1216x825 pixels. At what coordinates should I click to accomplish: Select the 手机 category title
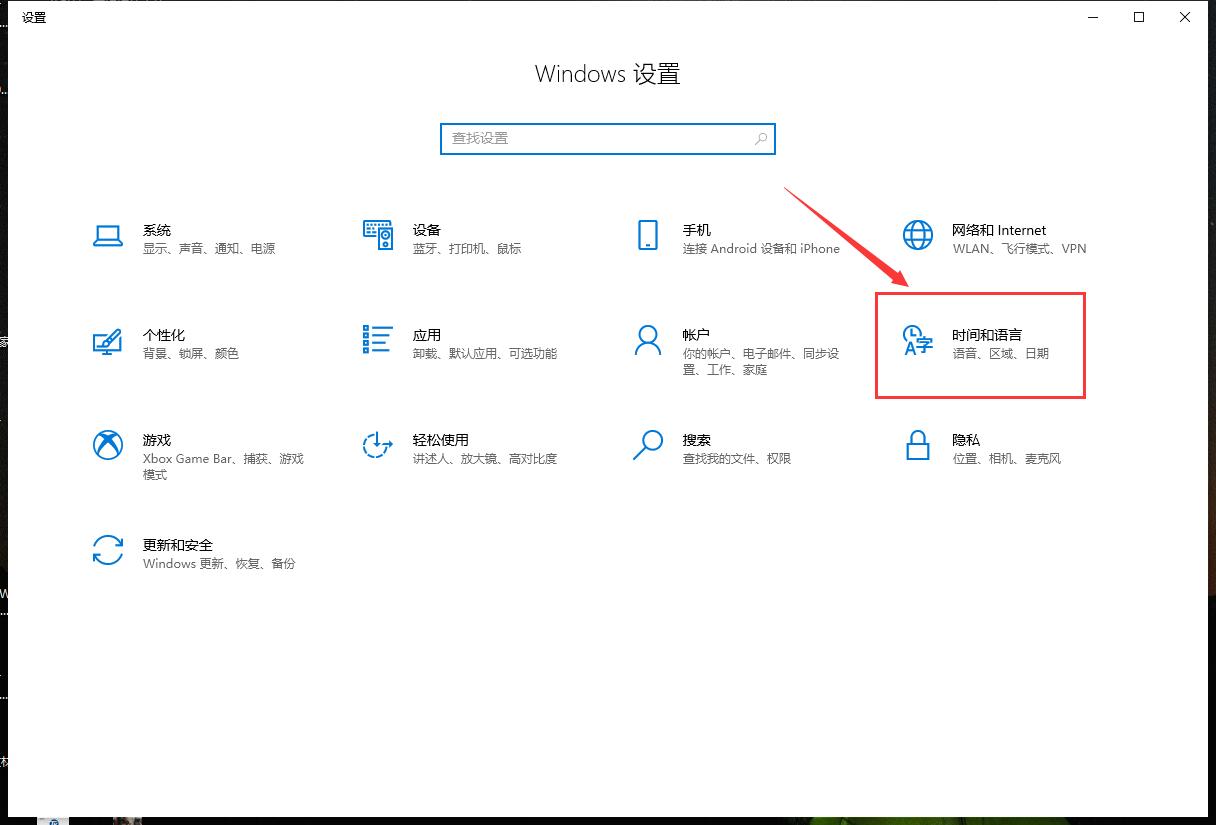click(697, 230)
